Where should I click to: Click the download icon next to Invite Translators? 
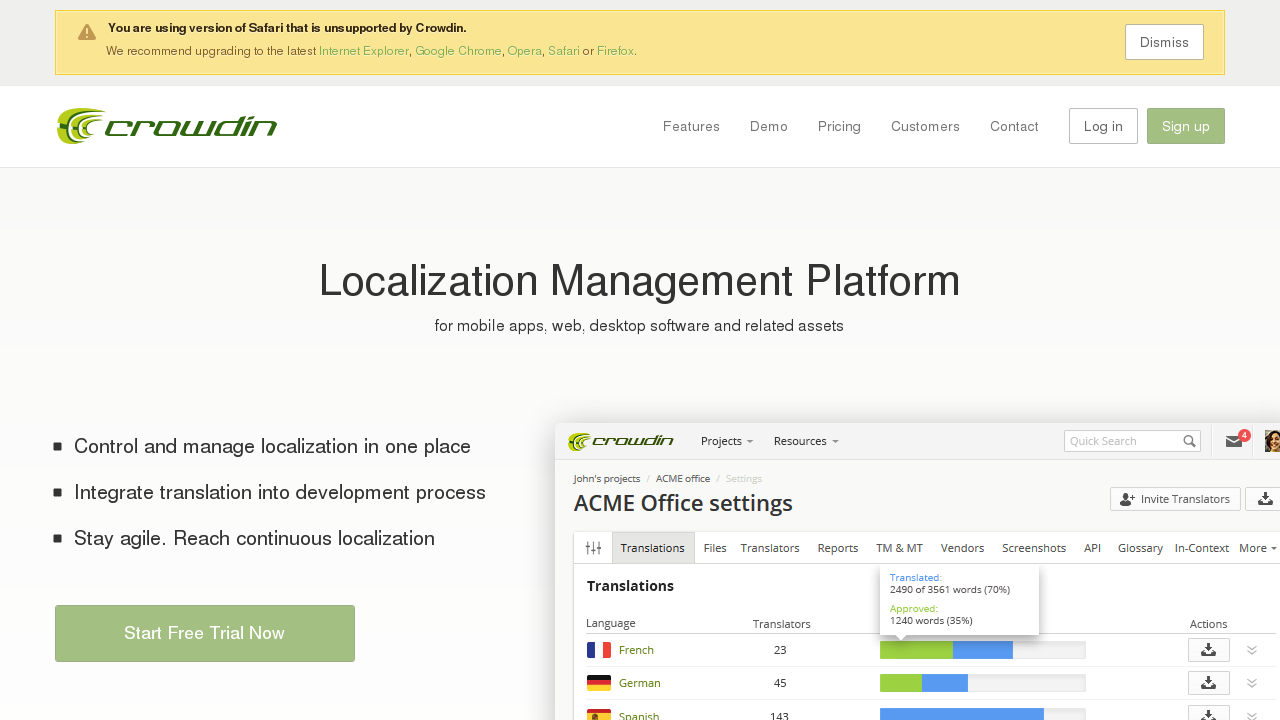(x=1264, y=499)
